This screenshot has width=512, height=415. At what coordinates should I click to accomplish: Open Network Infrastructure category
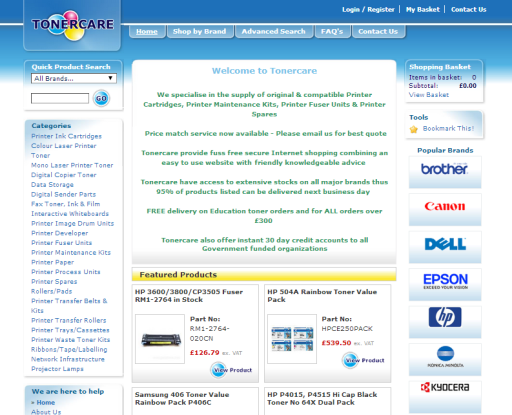68,359
